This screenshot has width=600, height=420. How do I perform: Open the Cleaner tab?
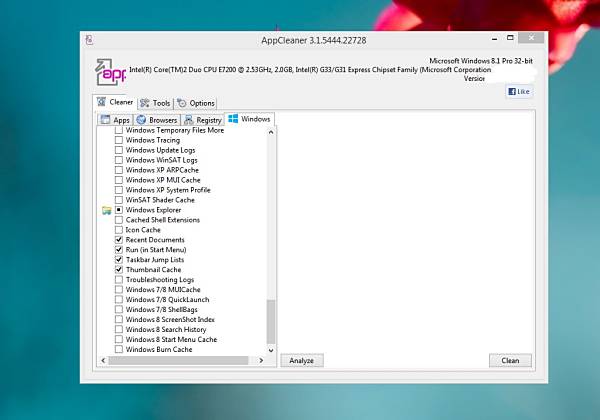click(115, 102)
